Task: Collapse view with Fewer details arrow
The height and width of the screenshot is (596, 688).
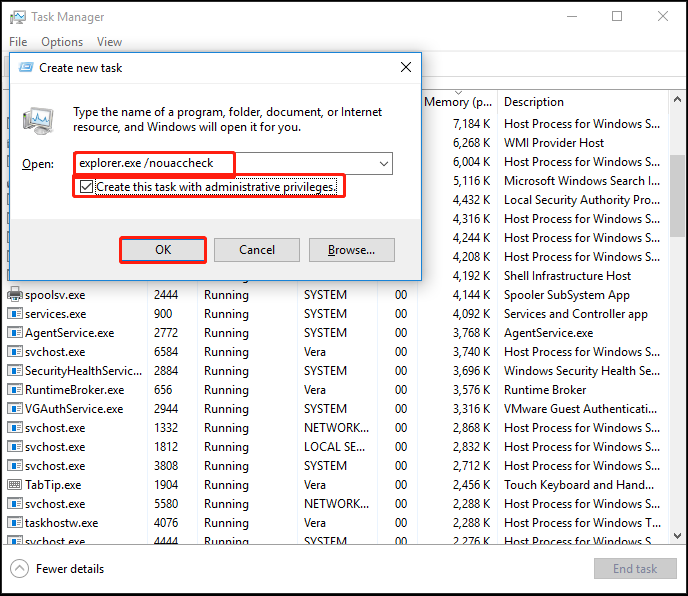Action: 19,569
